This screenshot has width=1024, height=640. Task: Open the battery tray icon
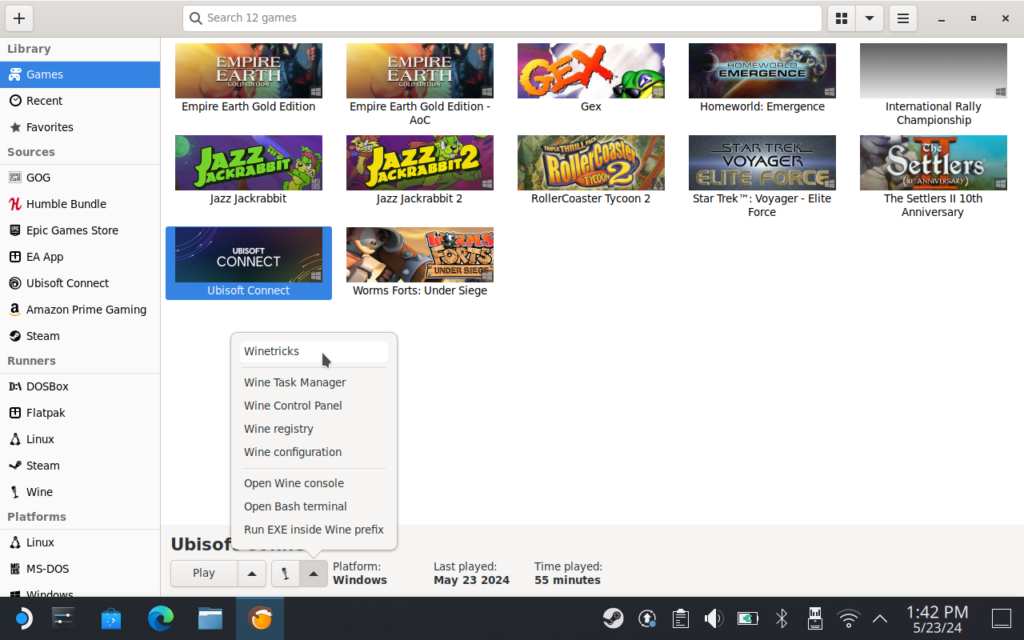748,618
